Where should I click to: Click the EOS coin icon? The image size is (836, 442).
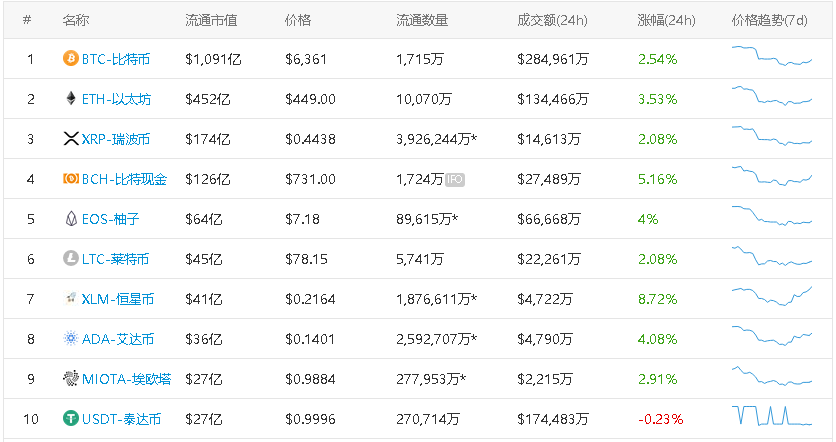(x=71, y=219)
